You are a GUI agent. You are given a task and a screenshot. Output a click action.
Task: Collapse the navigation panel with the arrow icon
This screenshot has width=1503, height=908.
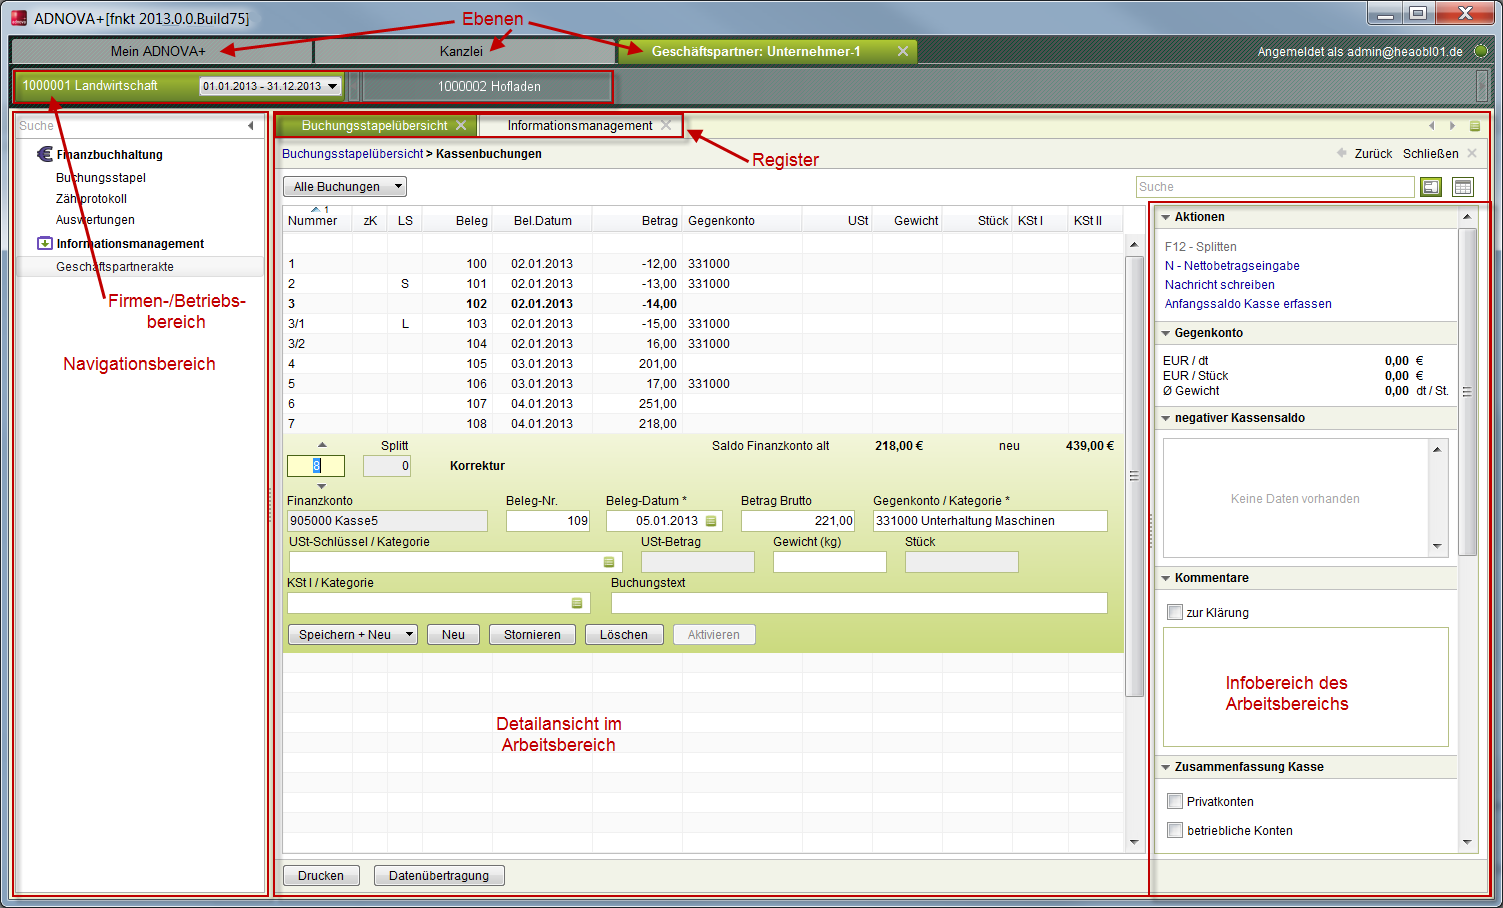click(x=250, y=126)
